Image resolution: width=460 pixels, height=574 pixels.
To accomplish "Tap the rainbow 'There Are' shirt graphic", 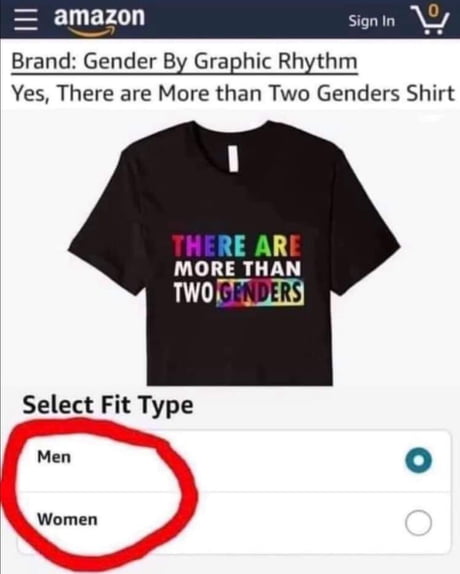I will (x=237, y=246).
